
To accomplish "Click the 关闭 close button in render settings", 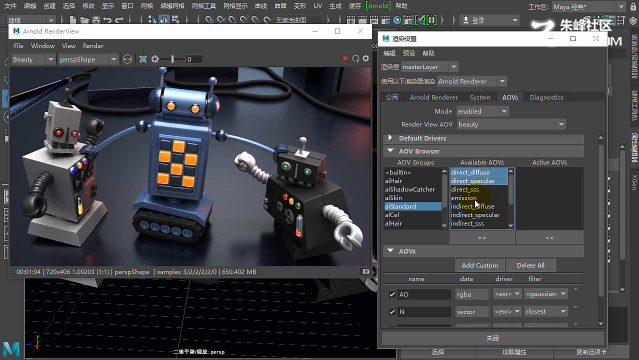I will click(493, 338).
